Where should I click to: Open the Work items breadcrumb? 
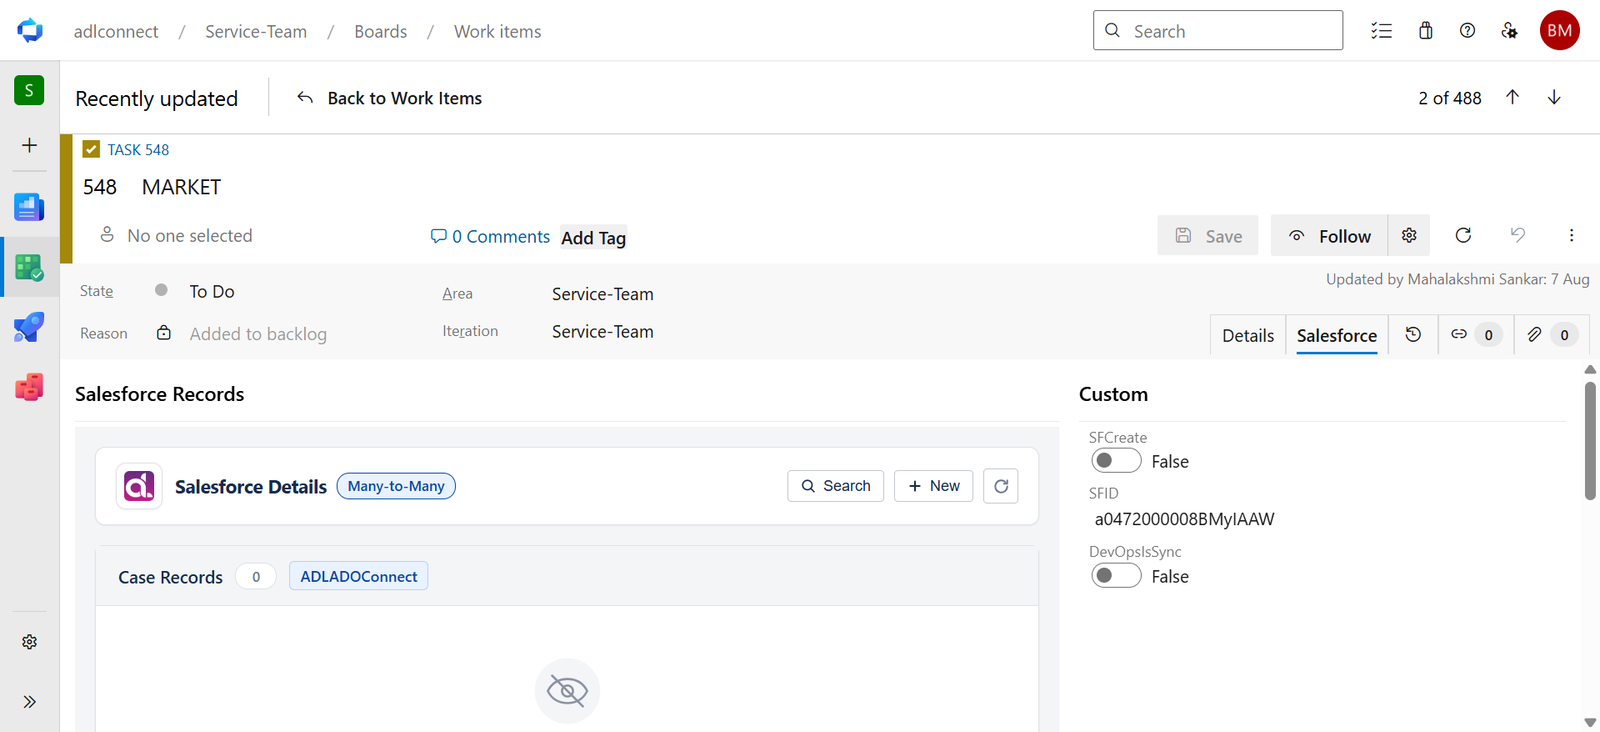[x=497, y=31]
